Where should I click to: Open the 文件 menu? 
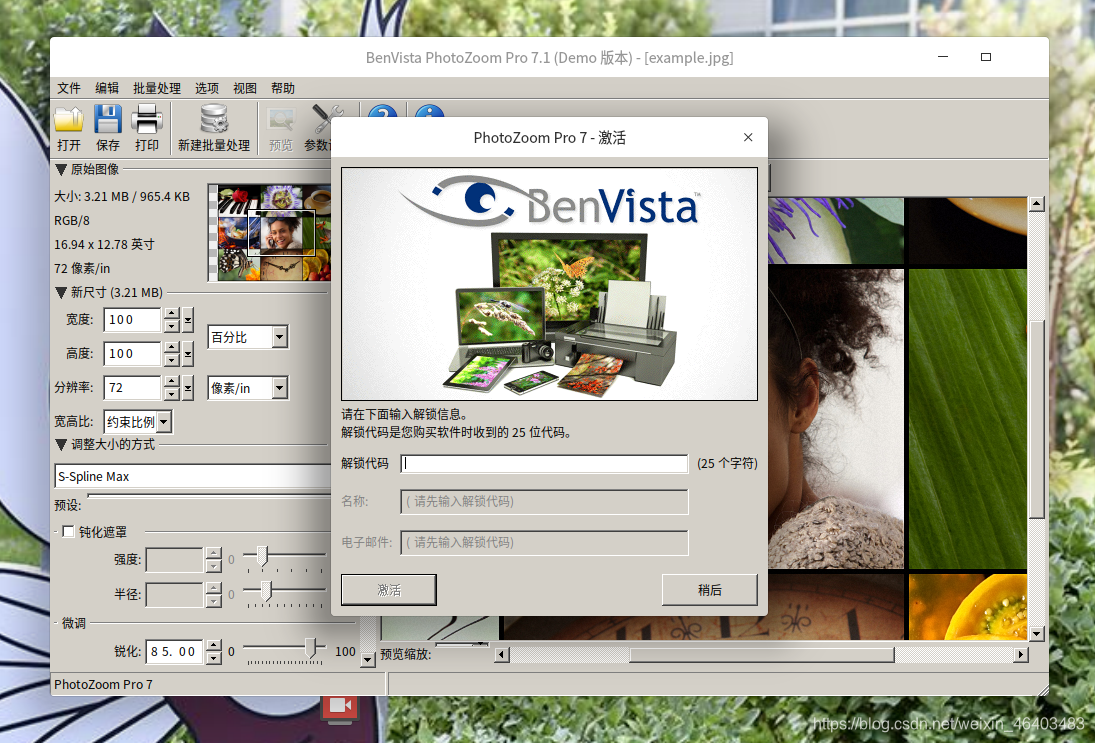coord(68,88)
